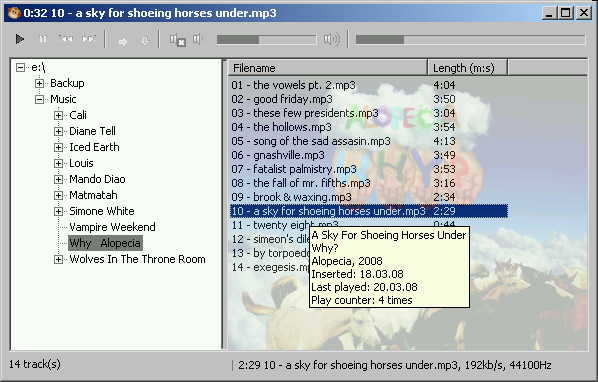Sort by the Length (m:s) column header

point(468,68)
